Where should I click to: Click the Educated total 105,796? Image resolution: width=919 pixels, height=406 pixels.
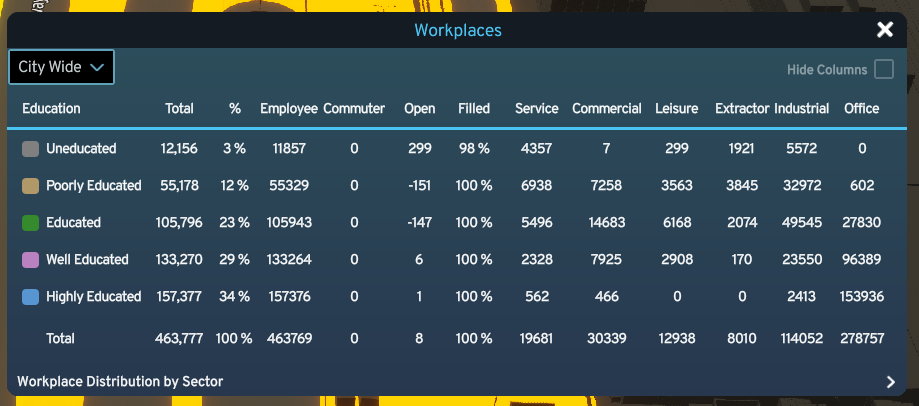[x=179, y=223]
